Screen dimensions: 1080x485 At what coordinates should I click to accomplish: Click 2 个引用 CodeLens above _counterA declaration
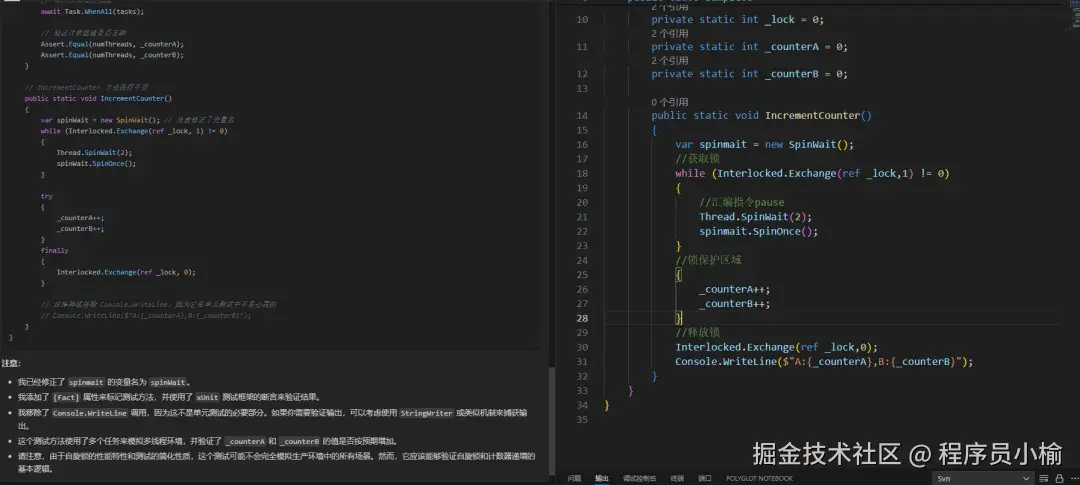[x=669, y=33]
